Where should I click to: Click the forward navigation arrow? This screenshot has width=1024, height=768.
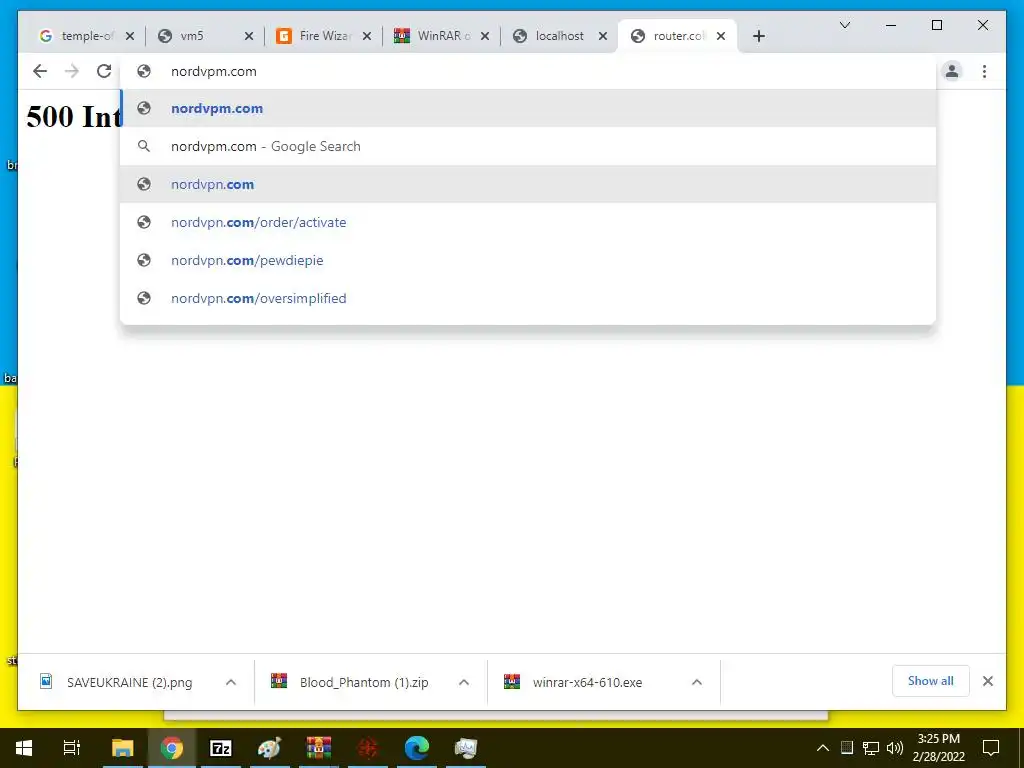tap(72, 71)
